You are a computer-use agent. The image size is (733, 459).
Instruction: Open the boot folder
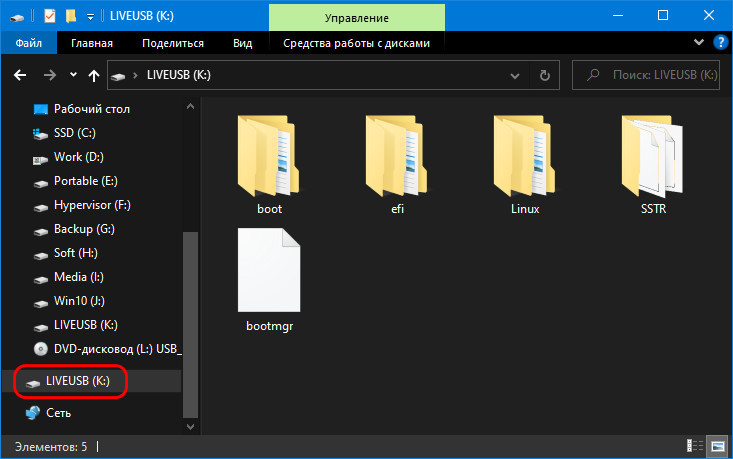269,164
